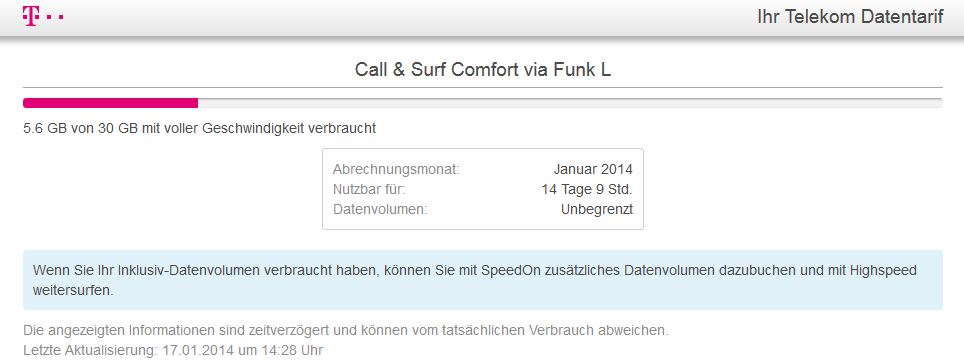Click the magenta filled part of usage bar

pos(111,103)
